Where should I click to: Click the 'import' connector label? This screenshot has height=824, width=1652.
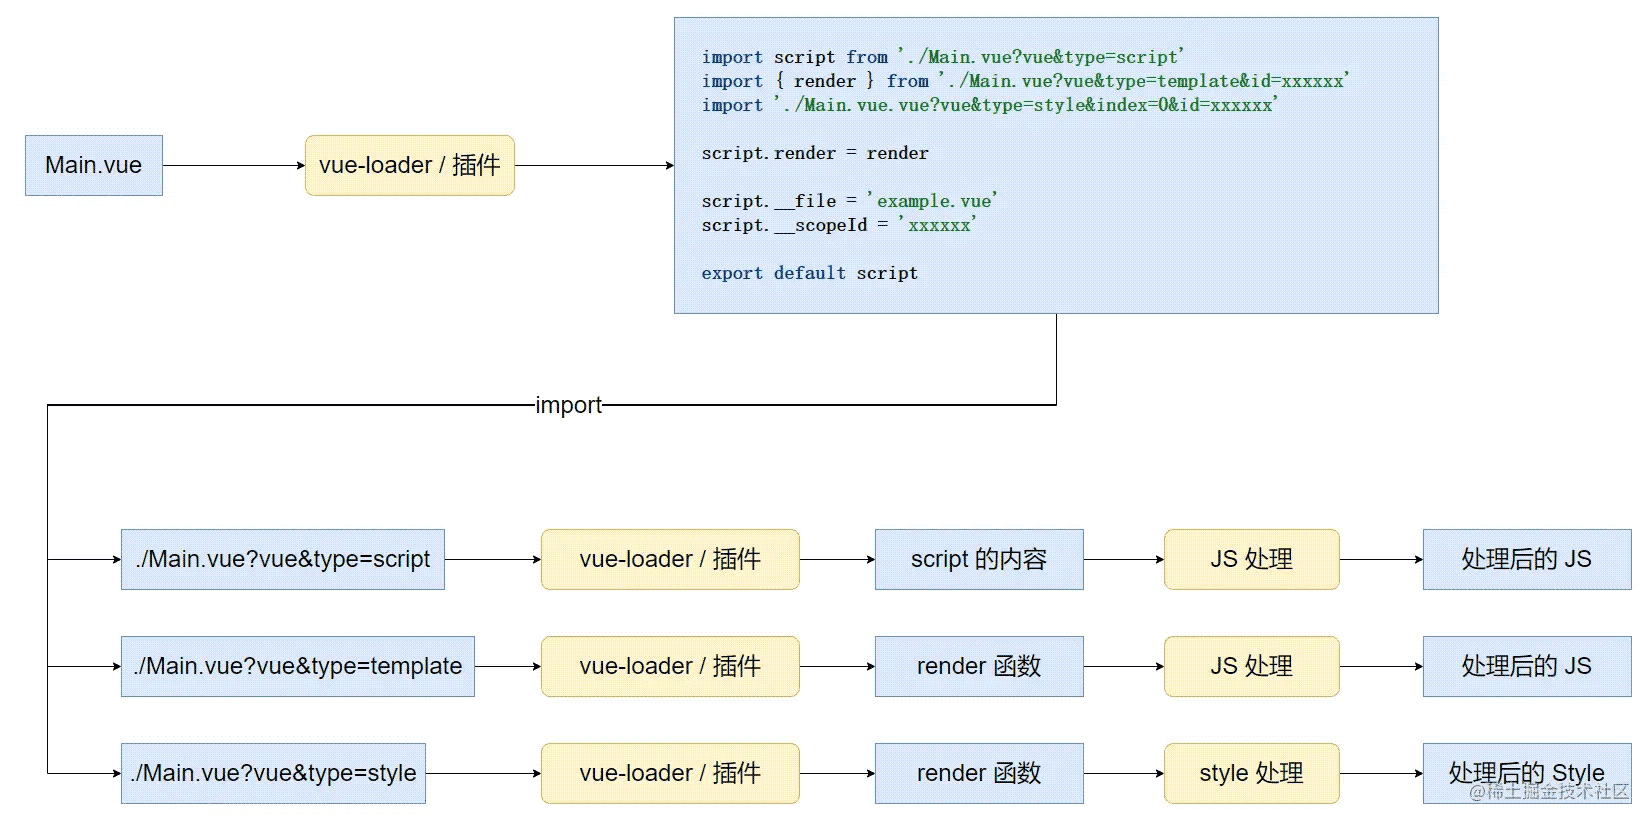pyautogui.click(x=568, y=405)
